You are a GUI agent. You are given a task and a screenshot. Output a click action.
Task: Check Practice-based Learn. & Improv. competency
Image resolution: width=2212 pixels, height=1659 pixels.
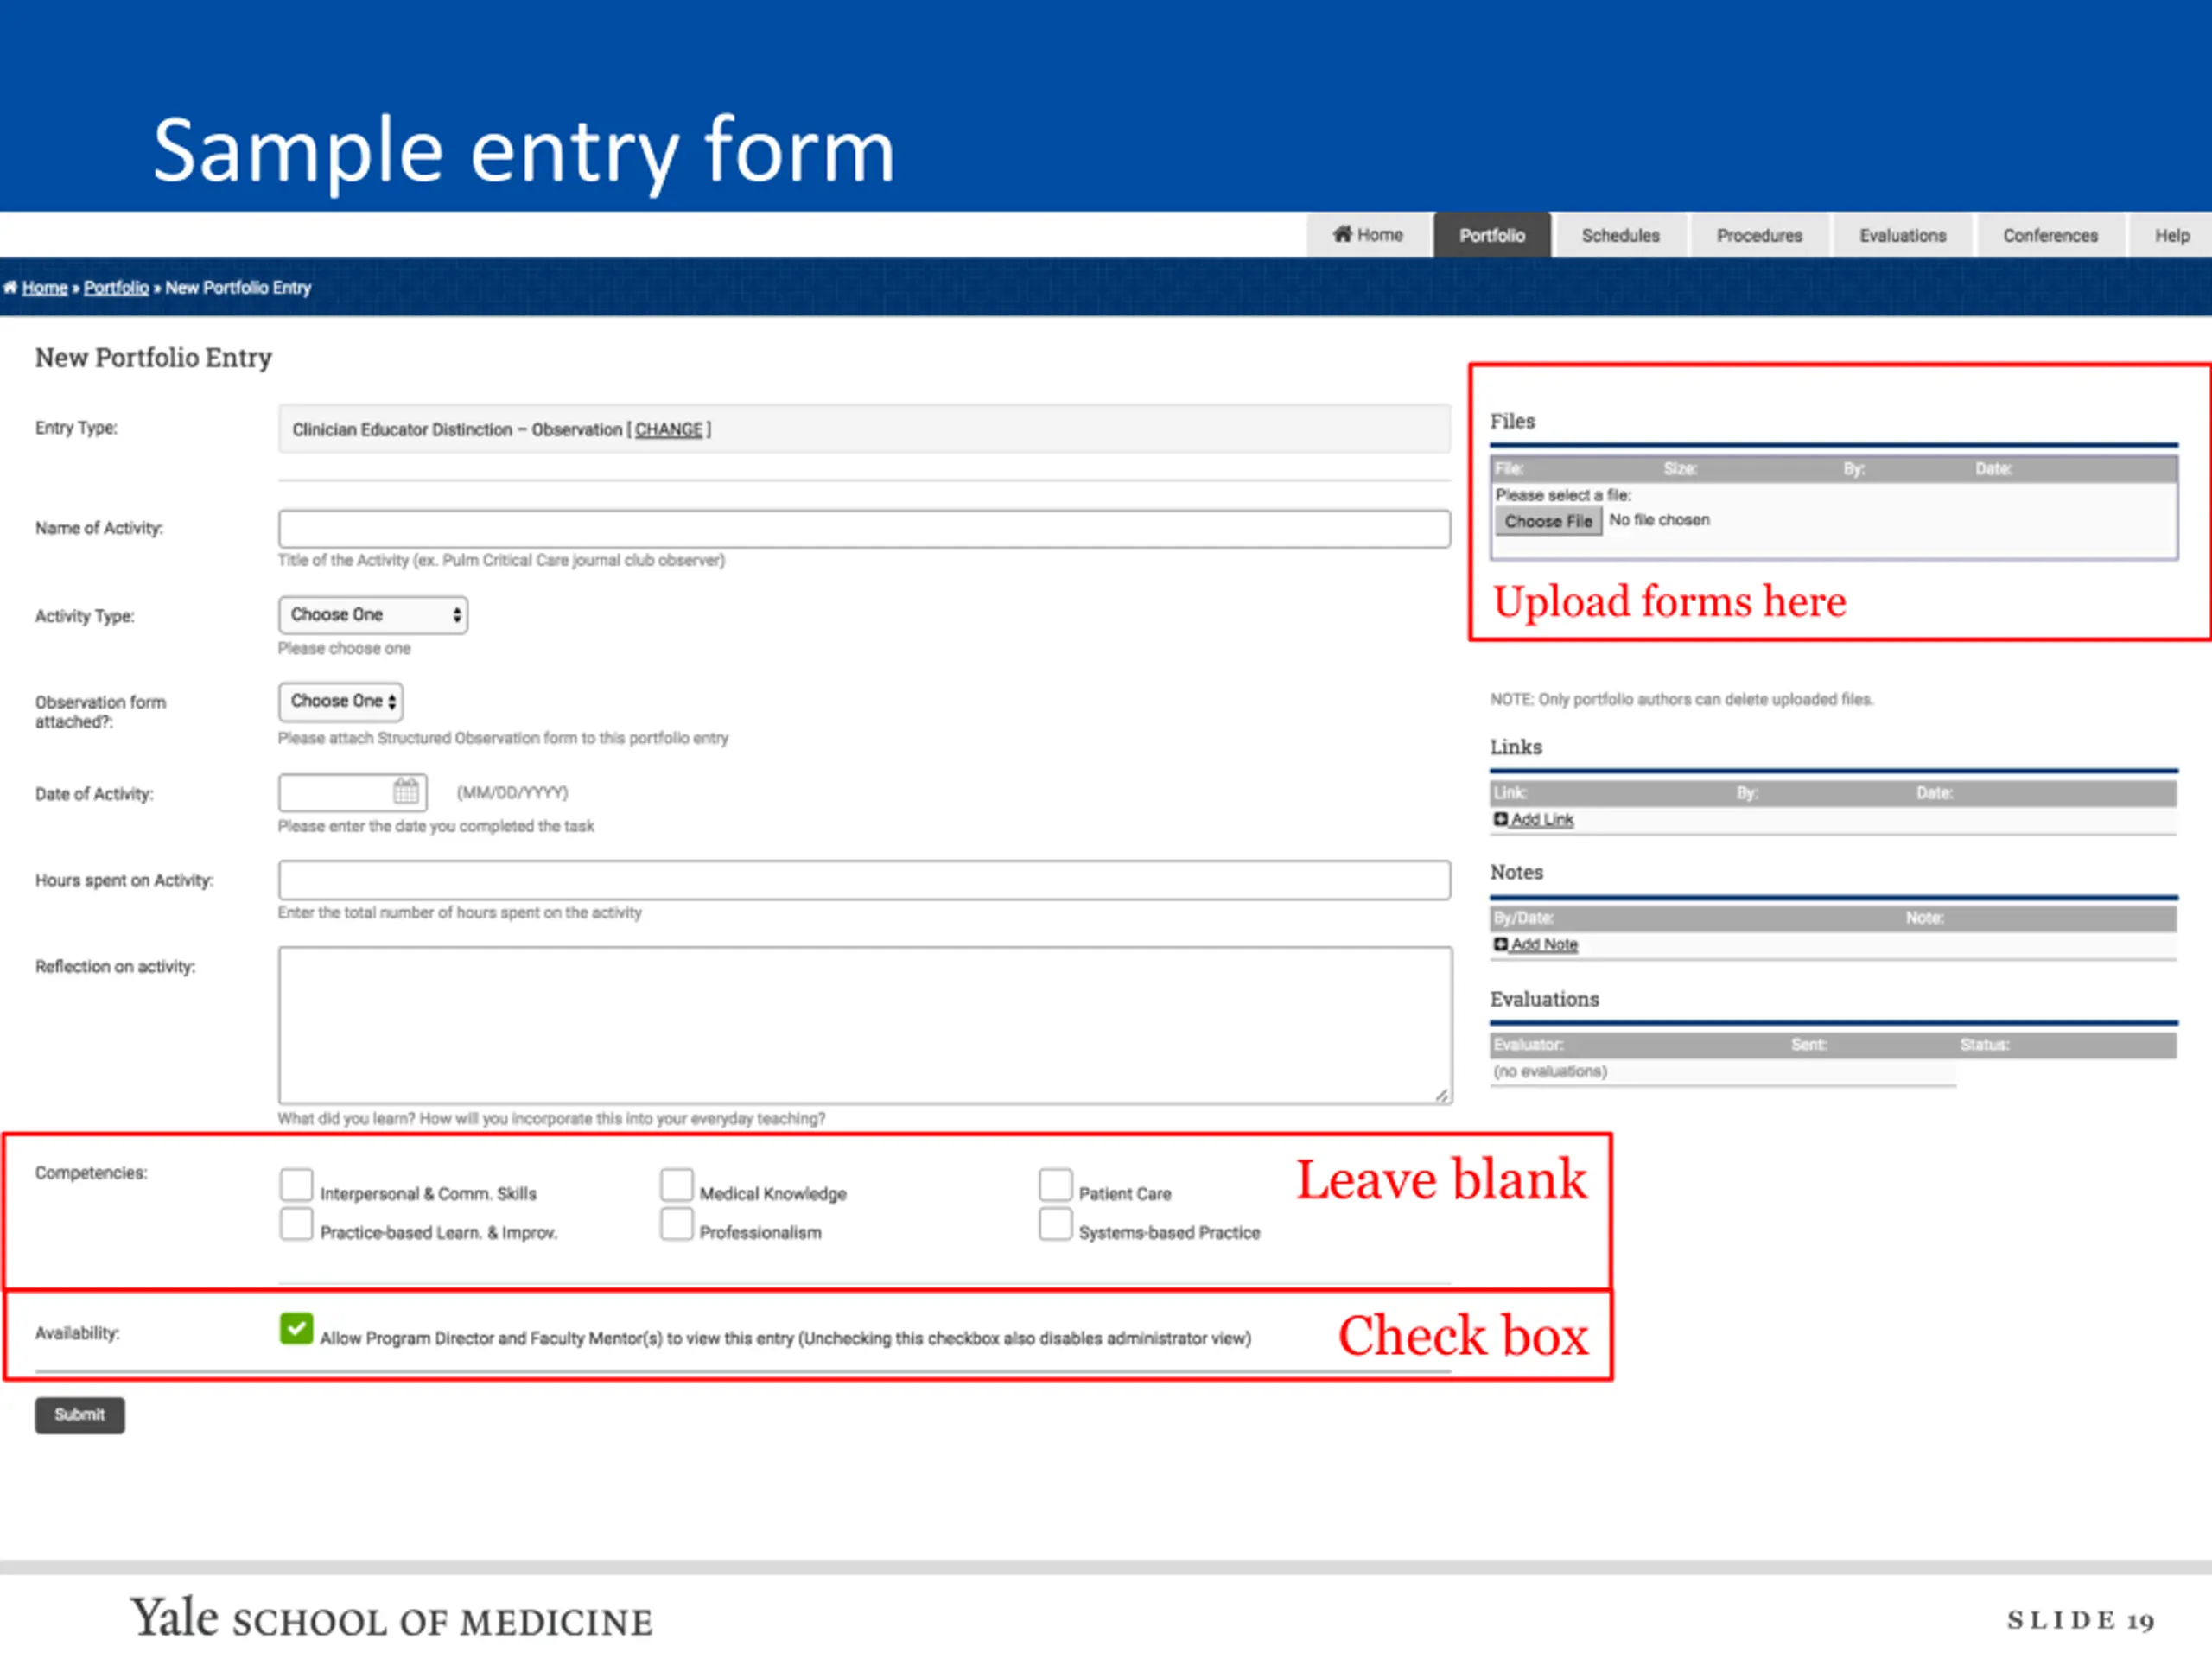296,1224
